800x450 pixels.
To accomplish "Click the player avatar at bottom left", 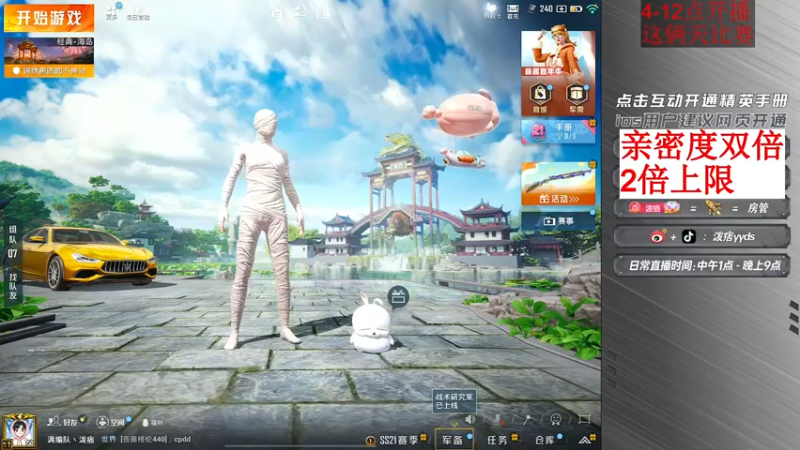I will pos(19,431).
